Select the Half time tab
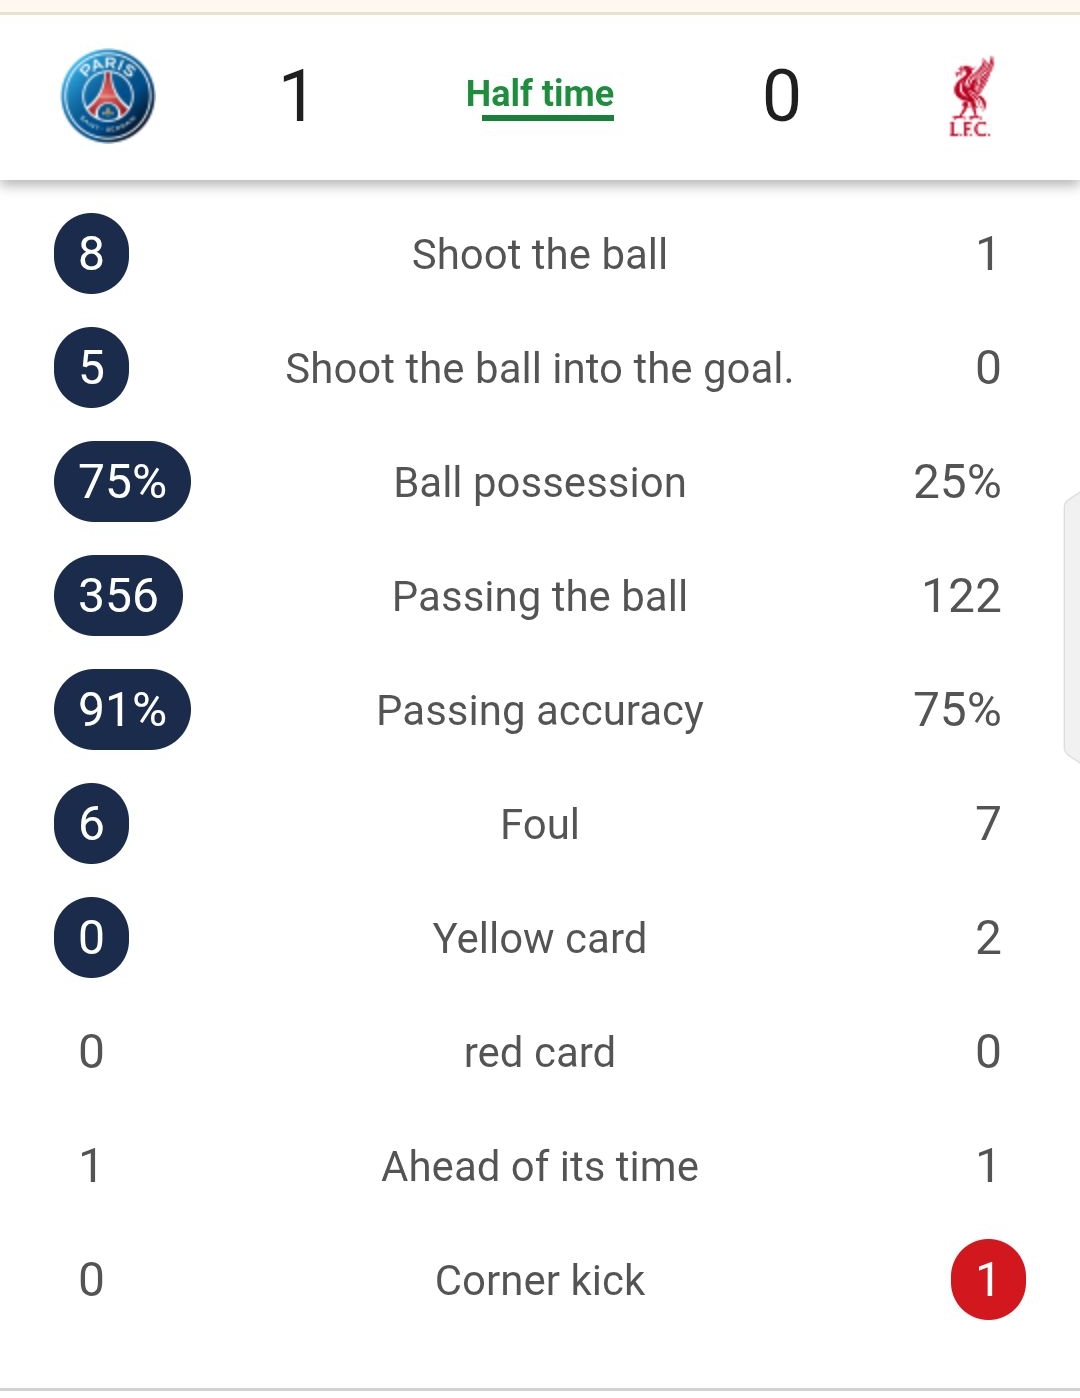This screenshot has height=1398, width=1080. tap(540, 95)
